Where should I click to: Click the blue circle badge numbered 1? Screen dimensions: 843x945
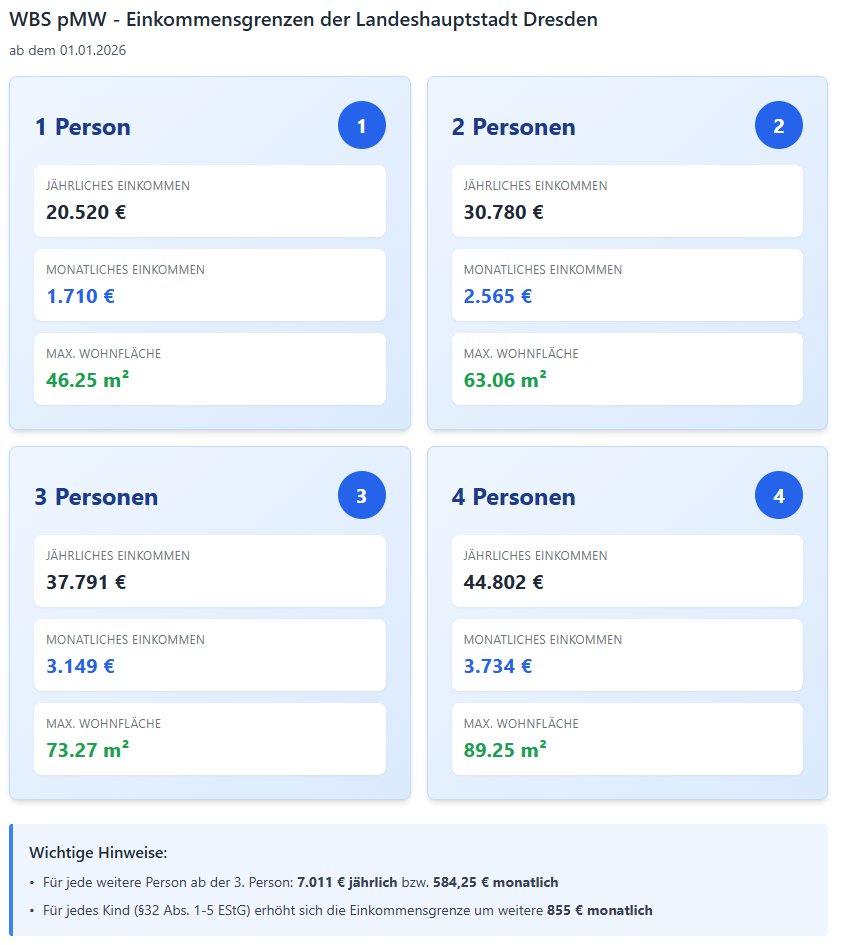click(x=362, y=126)
